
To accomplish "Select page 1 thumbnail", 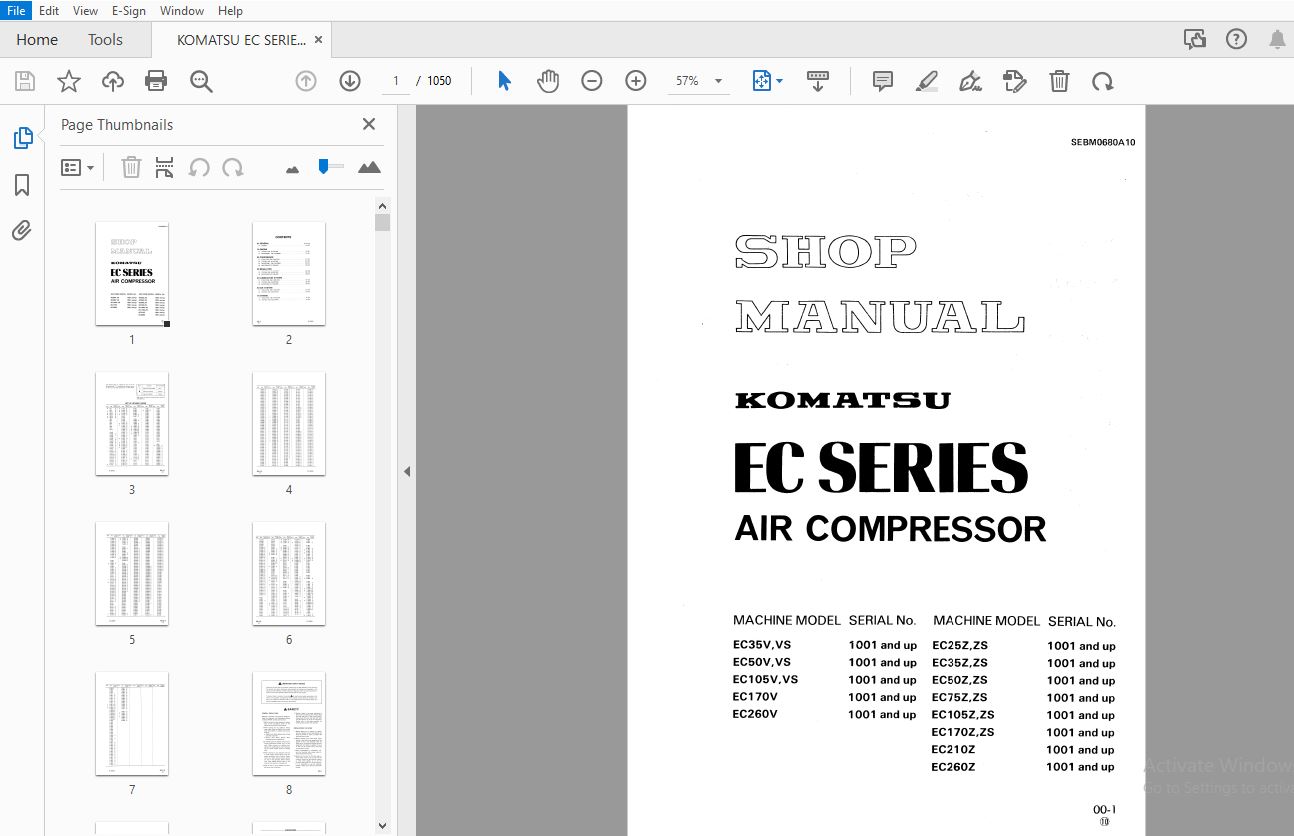I will point(132,274).
